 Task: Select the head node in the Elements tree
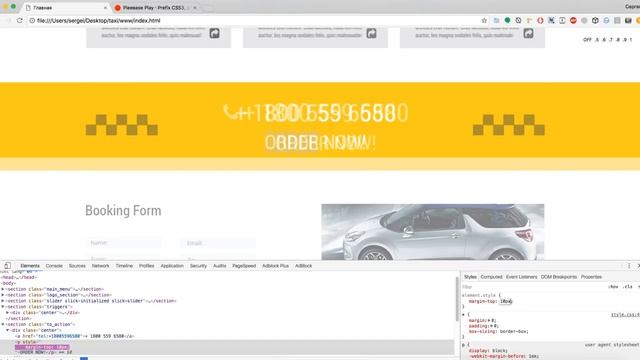pos(19,277)
